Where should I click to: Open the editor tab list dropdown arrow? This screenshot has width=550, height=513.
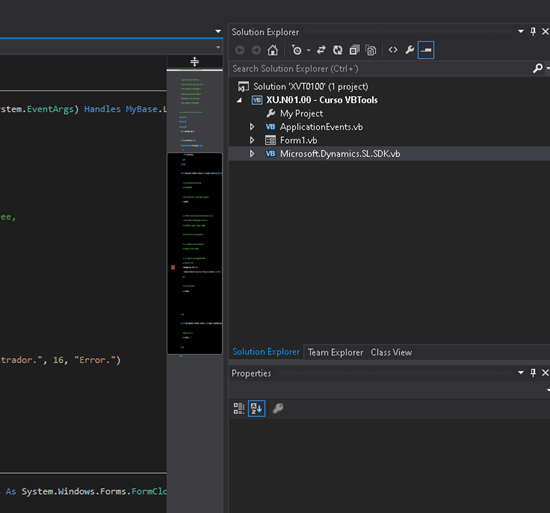pos(218,31)
